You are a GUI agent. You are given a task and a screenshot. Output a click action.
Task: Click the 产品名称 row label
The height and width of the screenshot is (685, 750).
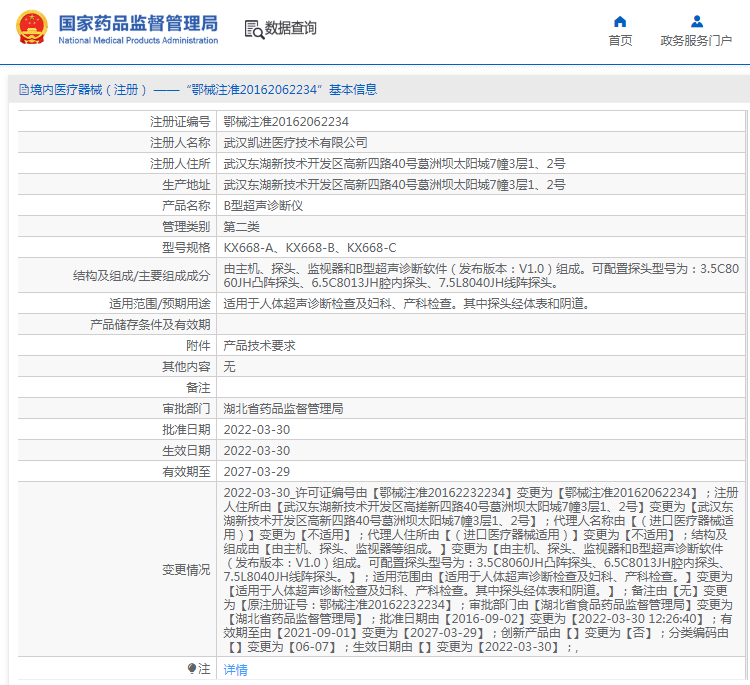pyautogui.click(x=186, y=206)
